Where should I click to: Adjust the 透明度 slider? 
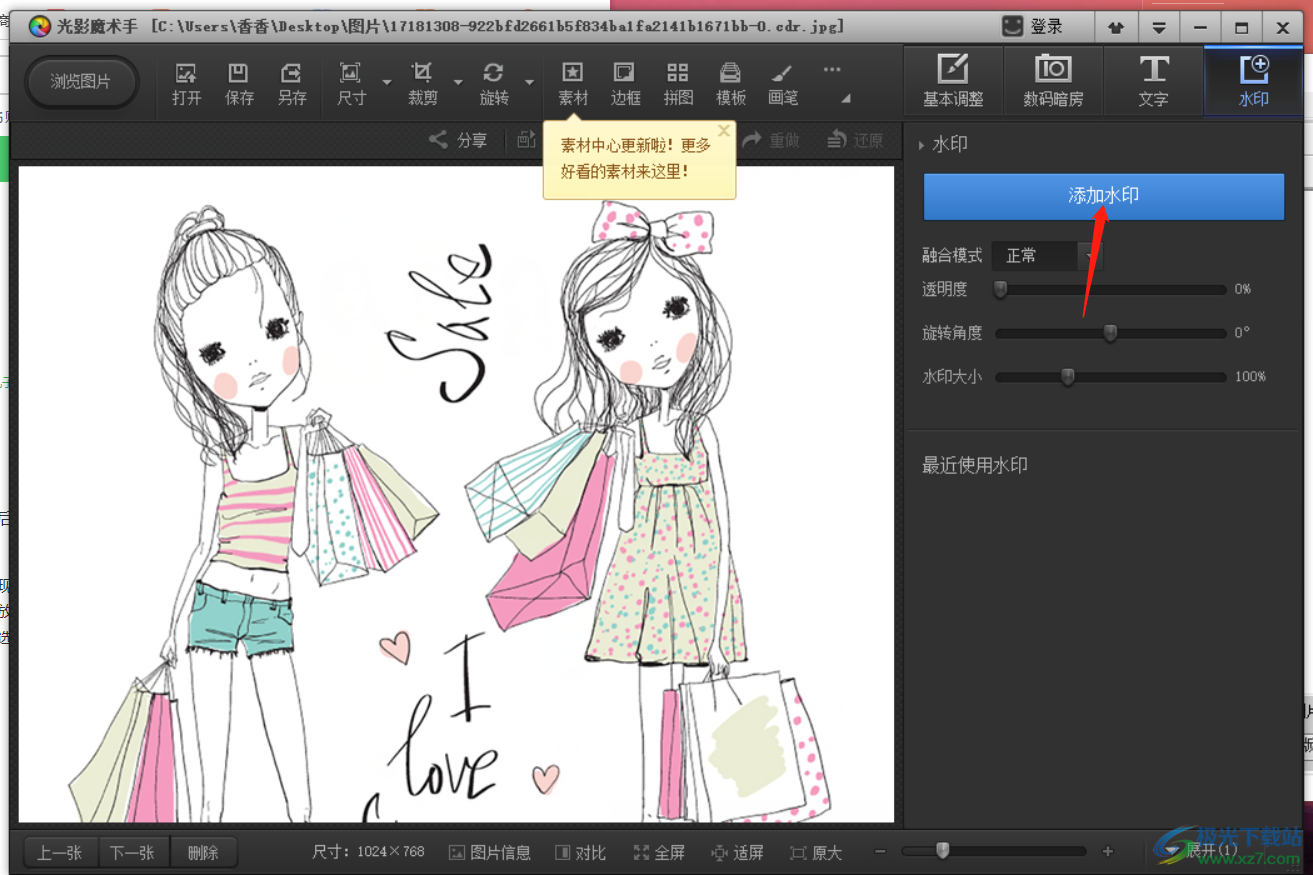point(1111,290)
